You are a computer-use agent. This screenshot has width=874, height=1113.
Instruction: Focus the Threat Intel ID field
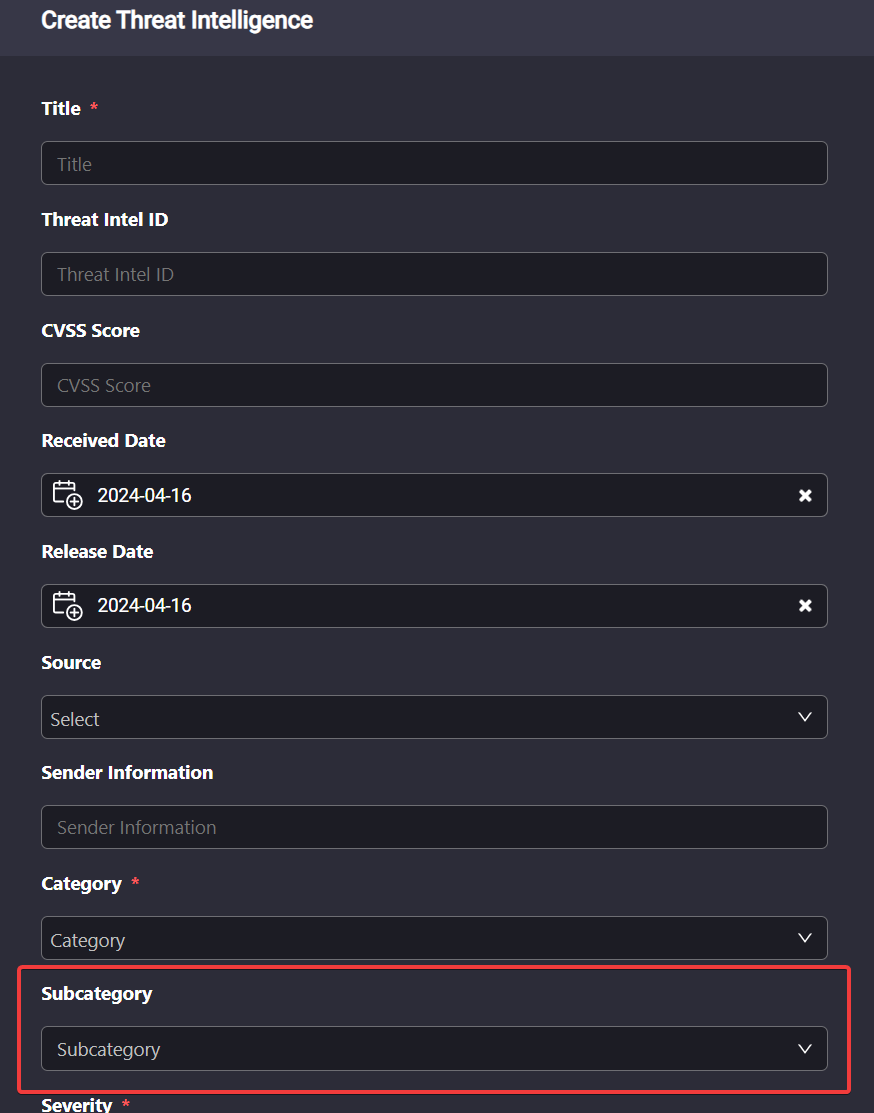pyautogui.click(x=434, y=274)
